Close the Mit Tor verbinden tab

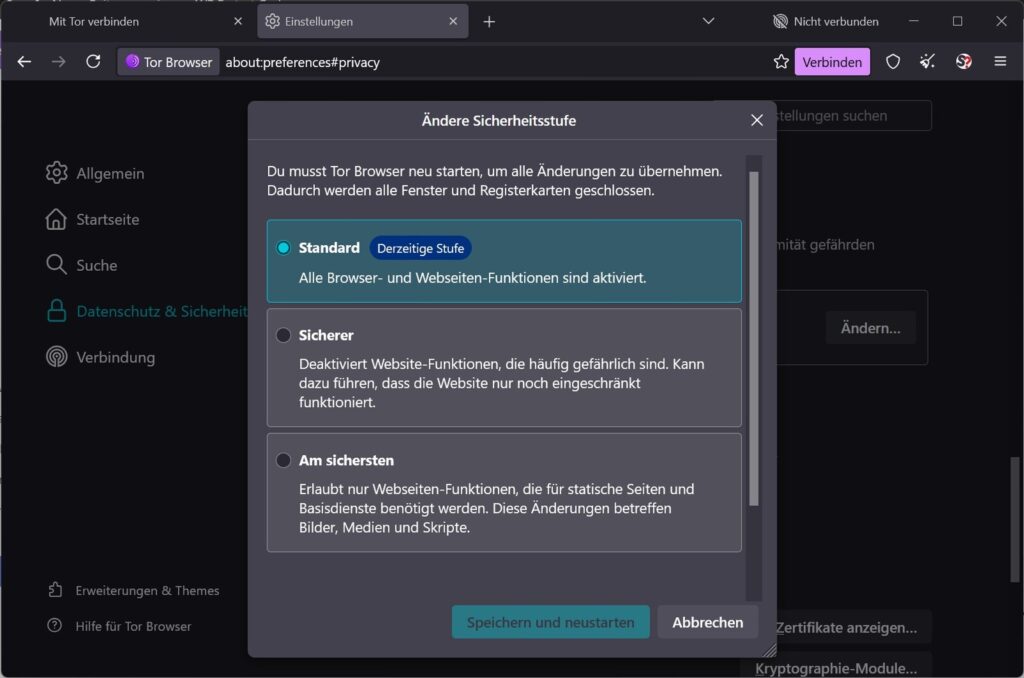tap(238, 22)
